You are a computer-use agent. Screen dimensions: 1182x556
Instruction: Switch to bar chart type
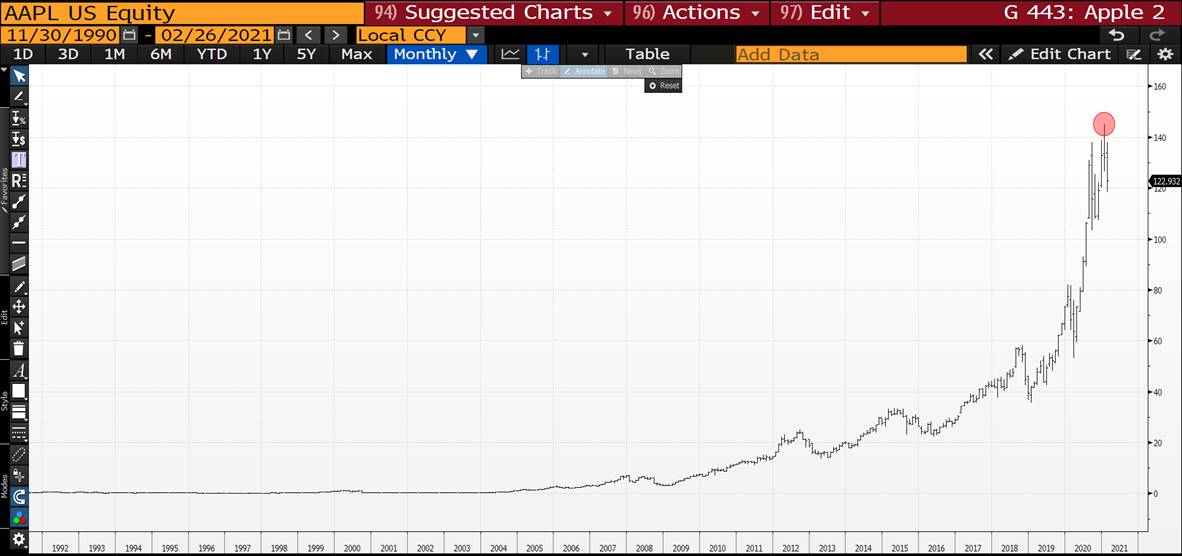click(543, 54)
